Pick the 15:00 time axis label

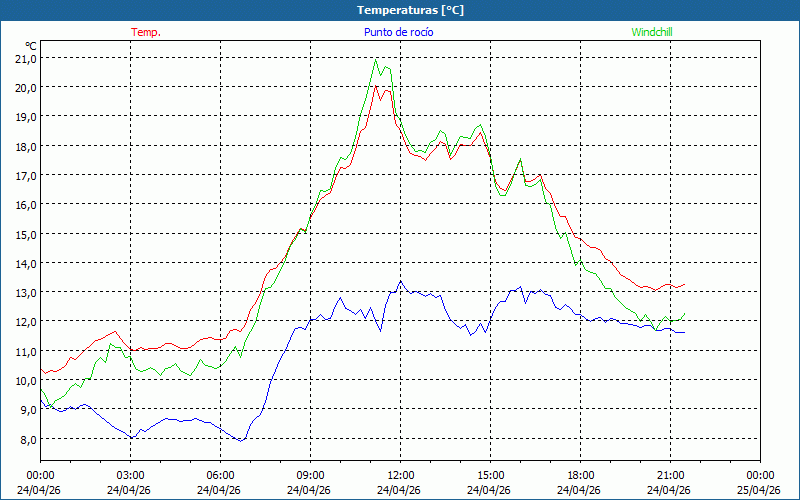tap(490, 475)
